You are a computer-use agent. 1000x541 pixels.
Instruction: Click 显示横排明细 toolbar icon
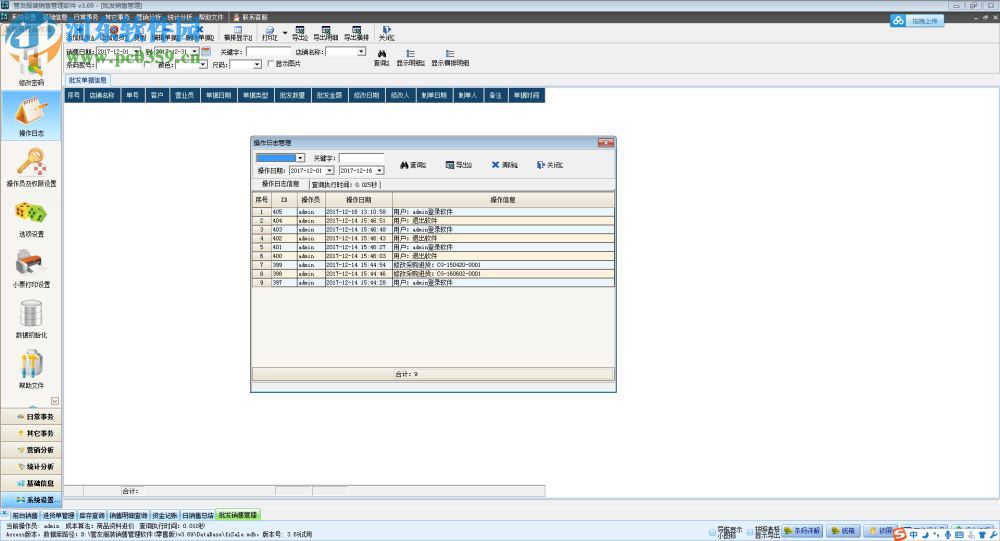[450, 58]
